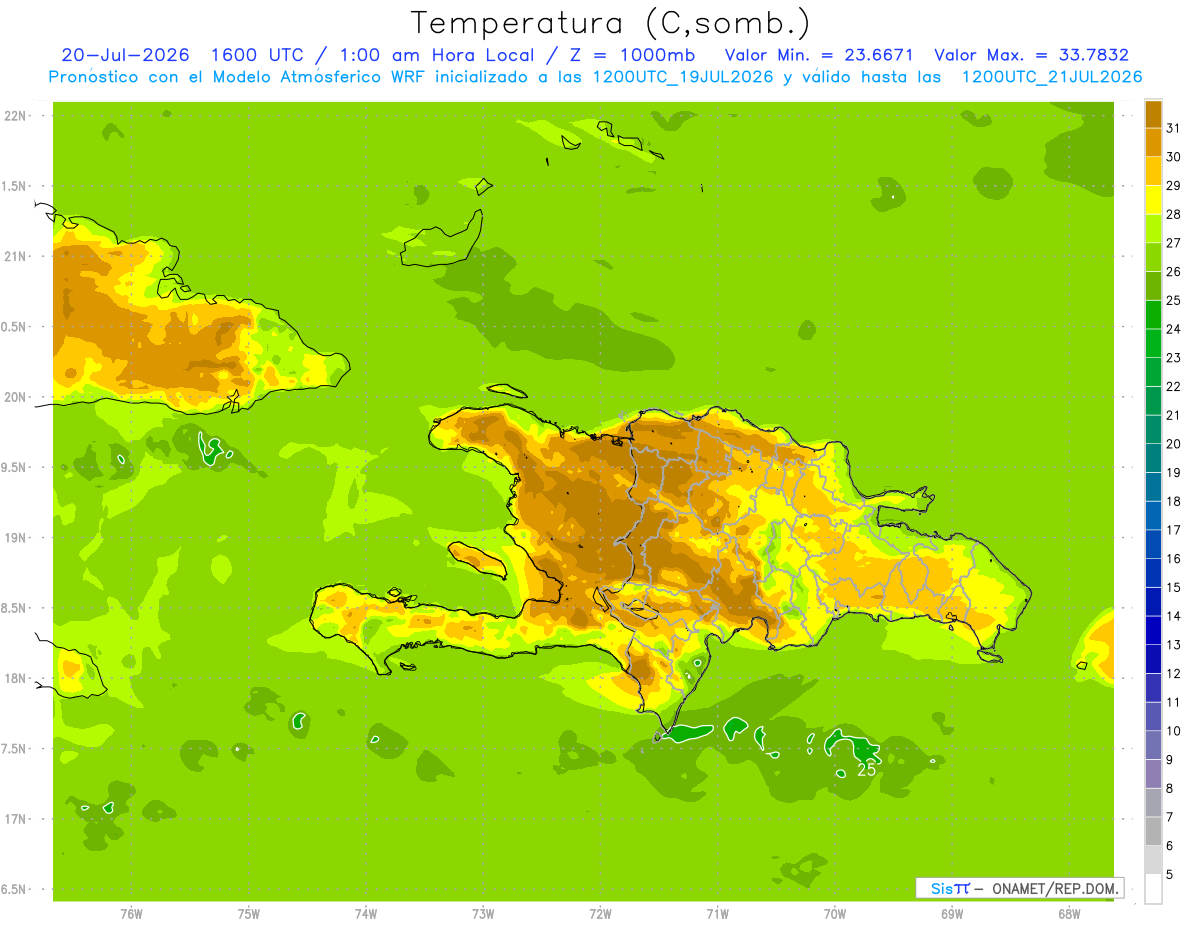Click the '18N' latitude axis label

click(x=16, y=678)
